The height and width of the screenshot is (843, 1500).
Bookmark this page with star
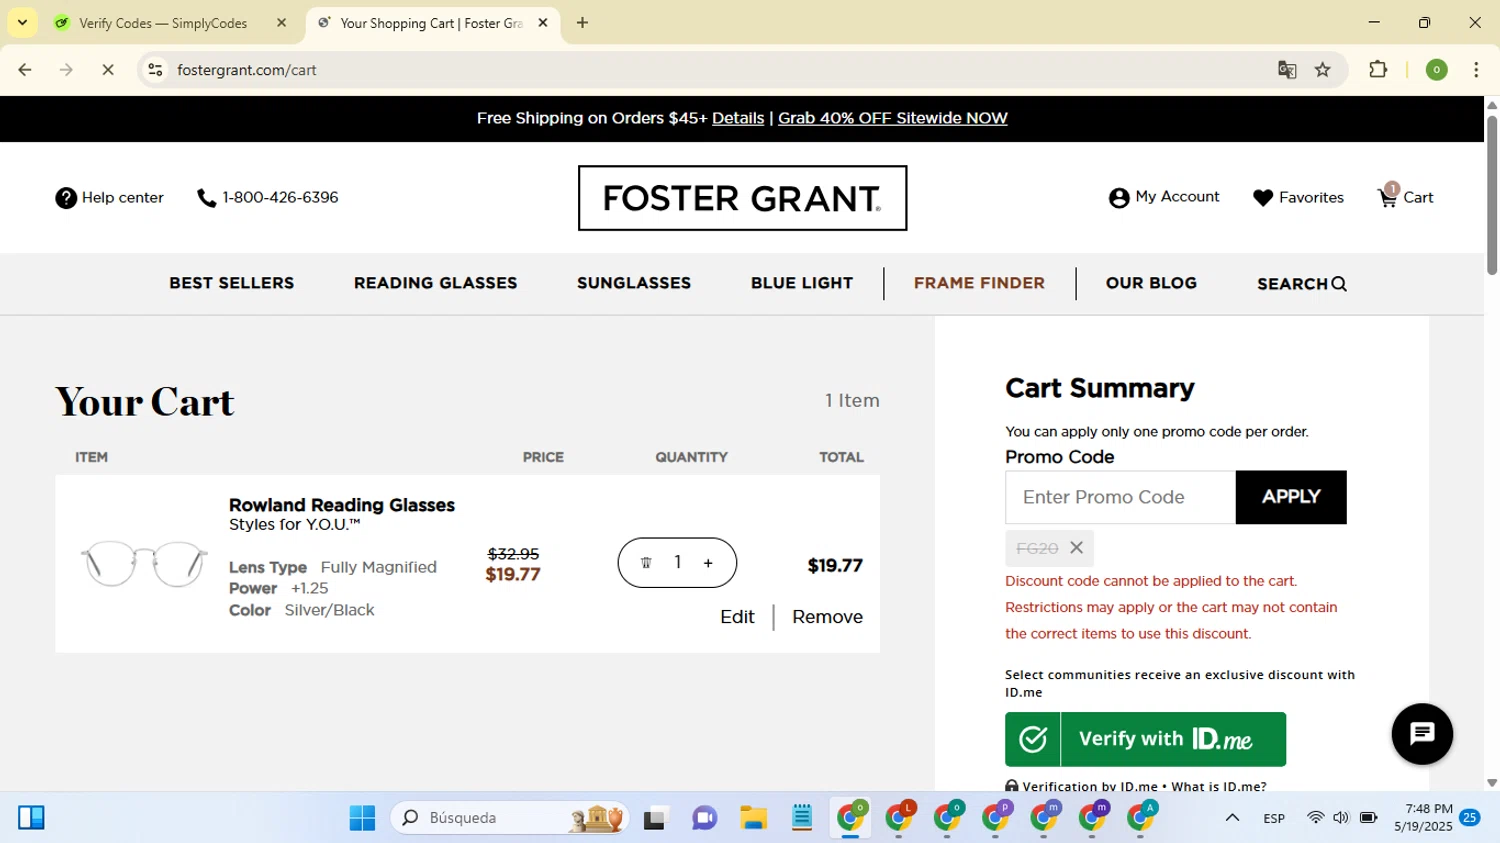pos(1323,70)
